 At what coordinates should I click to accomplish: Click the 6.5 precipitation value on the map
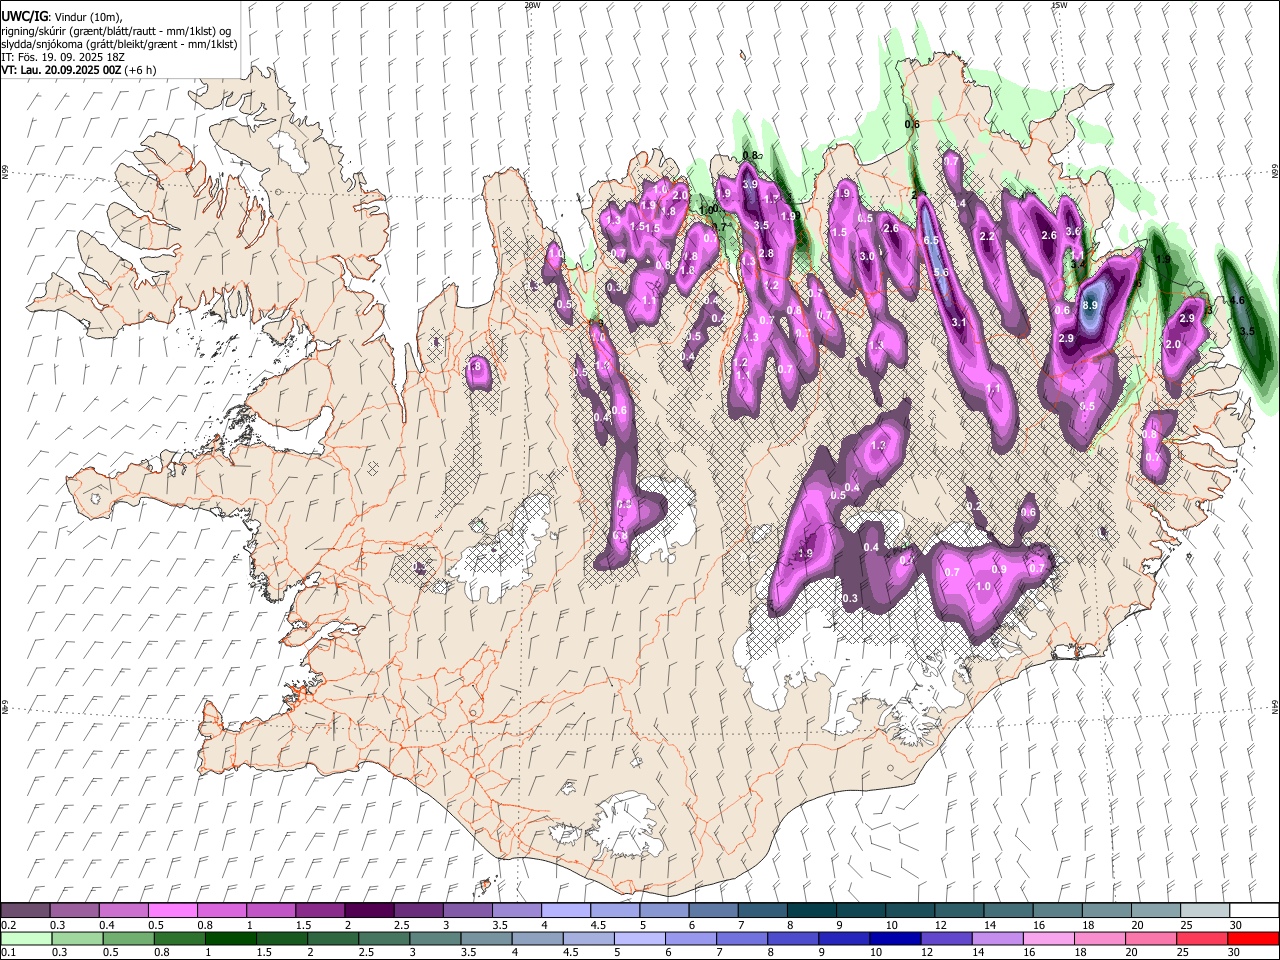(x=931, y=241)
